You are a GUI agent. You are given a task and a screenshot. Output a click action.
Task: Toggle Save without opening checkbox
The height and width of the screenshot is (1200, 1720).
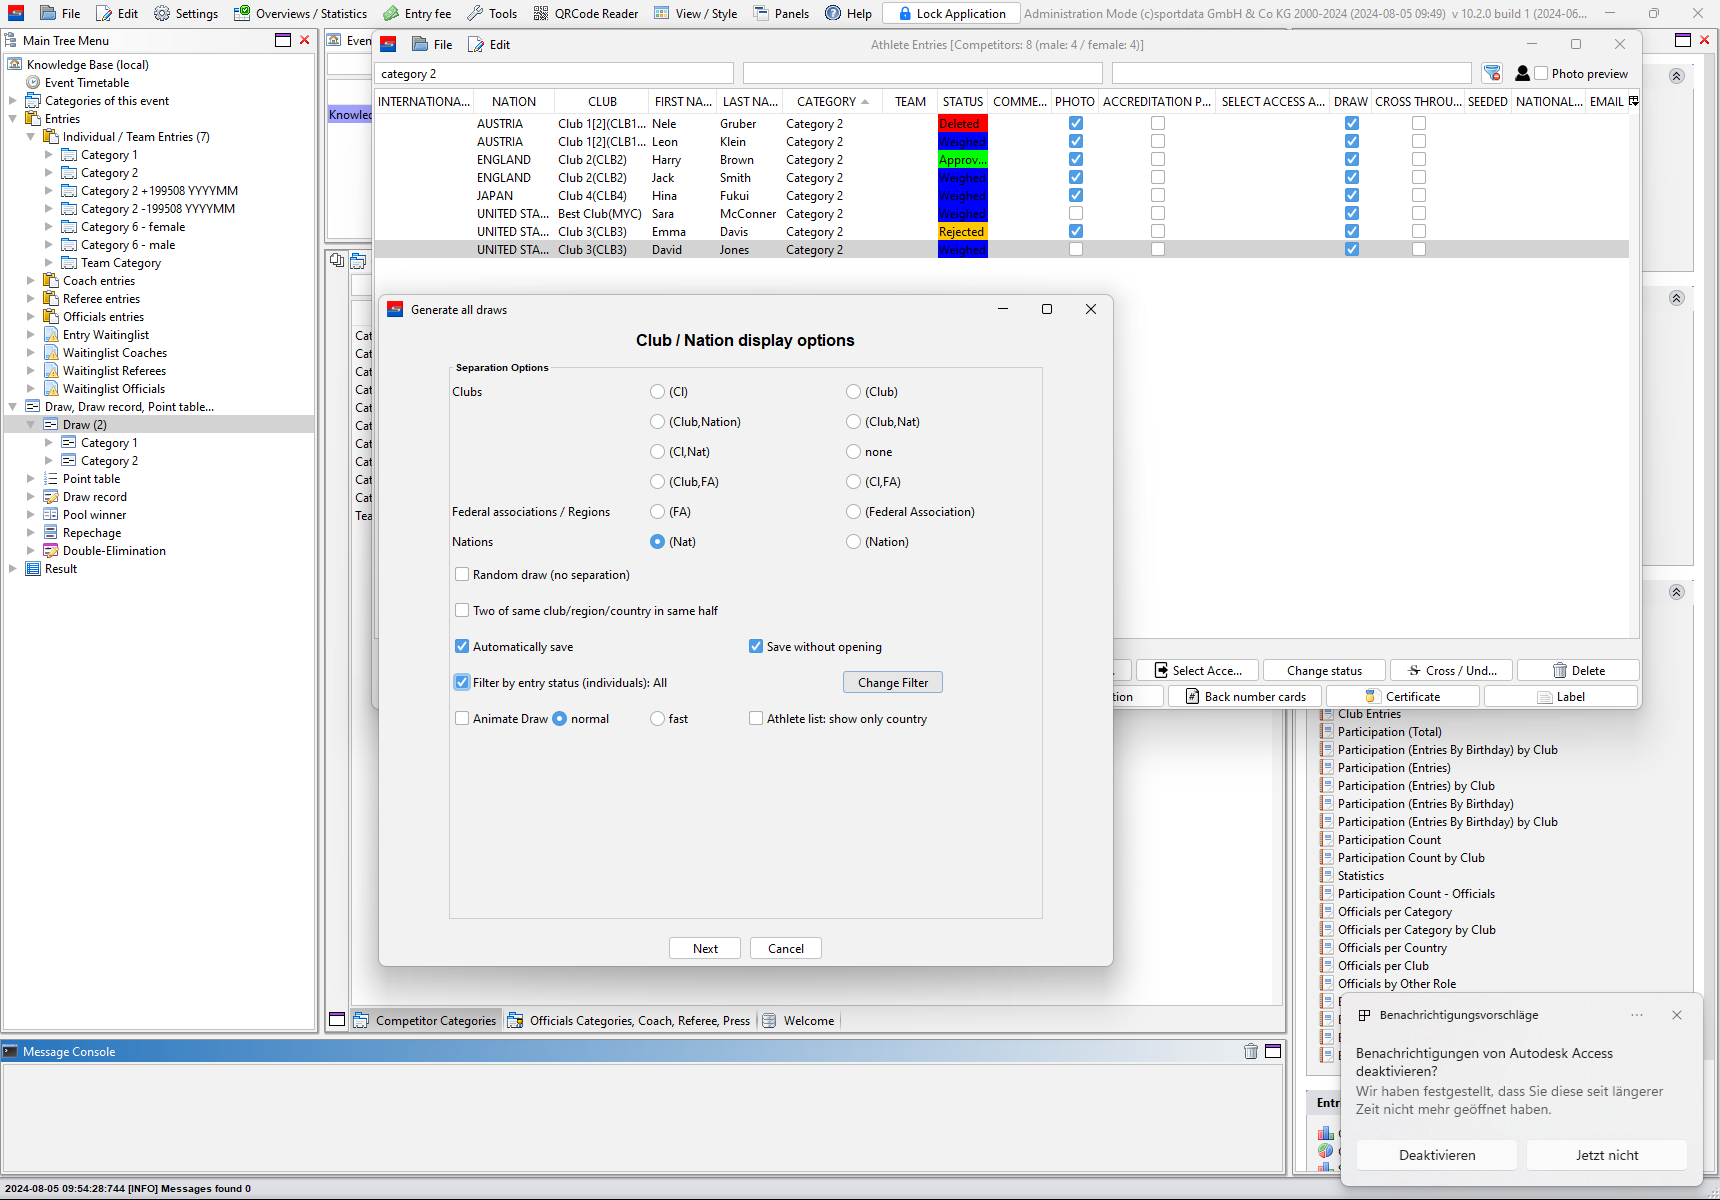click(756, 647)
